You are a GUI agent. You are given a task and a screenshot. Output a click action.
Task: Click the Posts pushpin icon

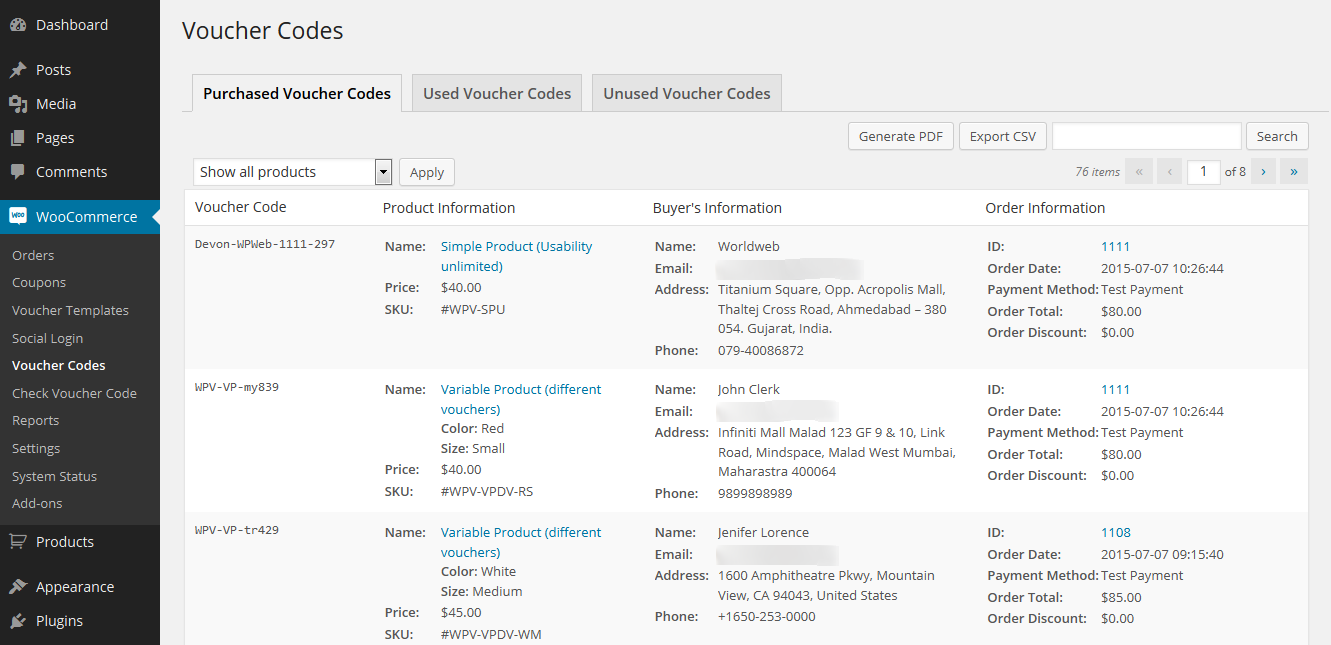[x=18, y=70]
